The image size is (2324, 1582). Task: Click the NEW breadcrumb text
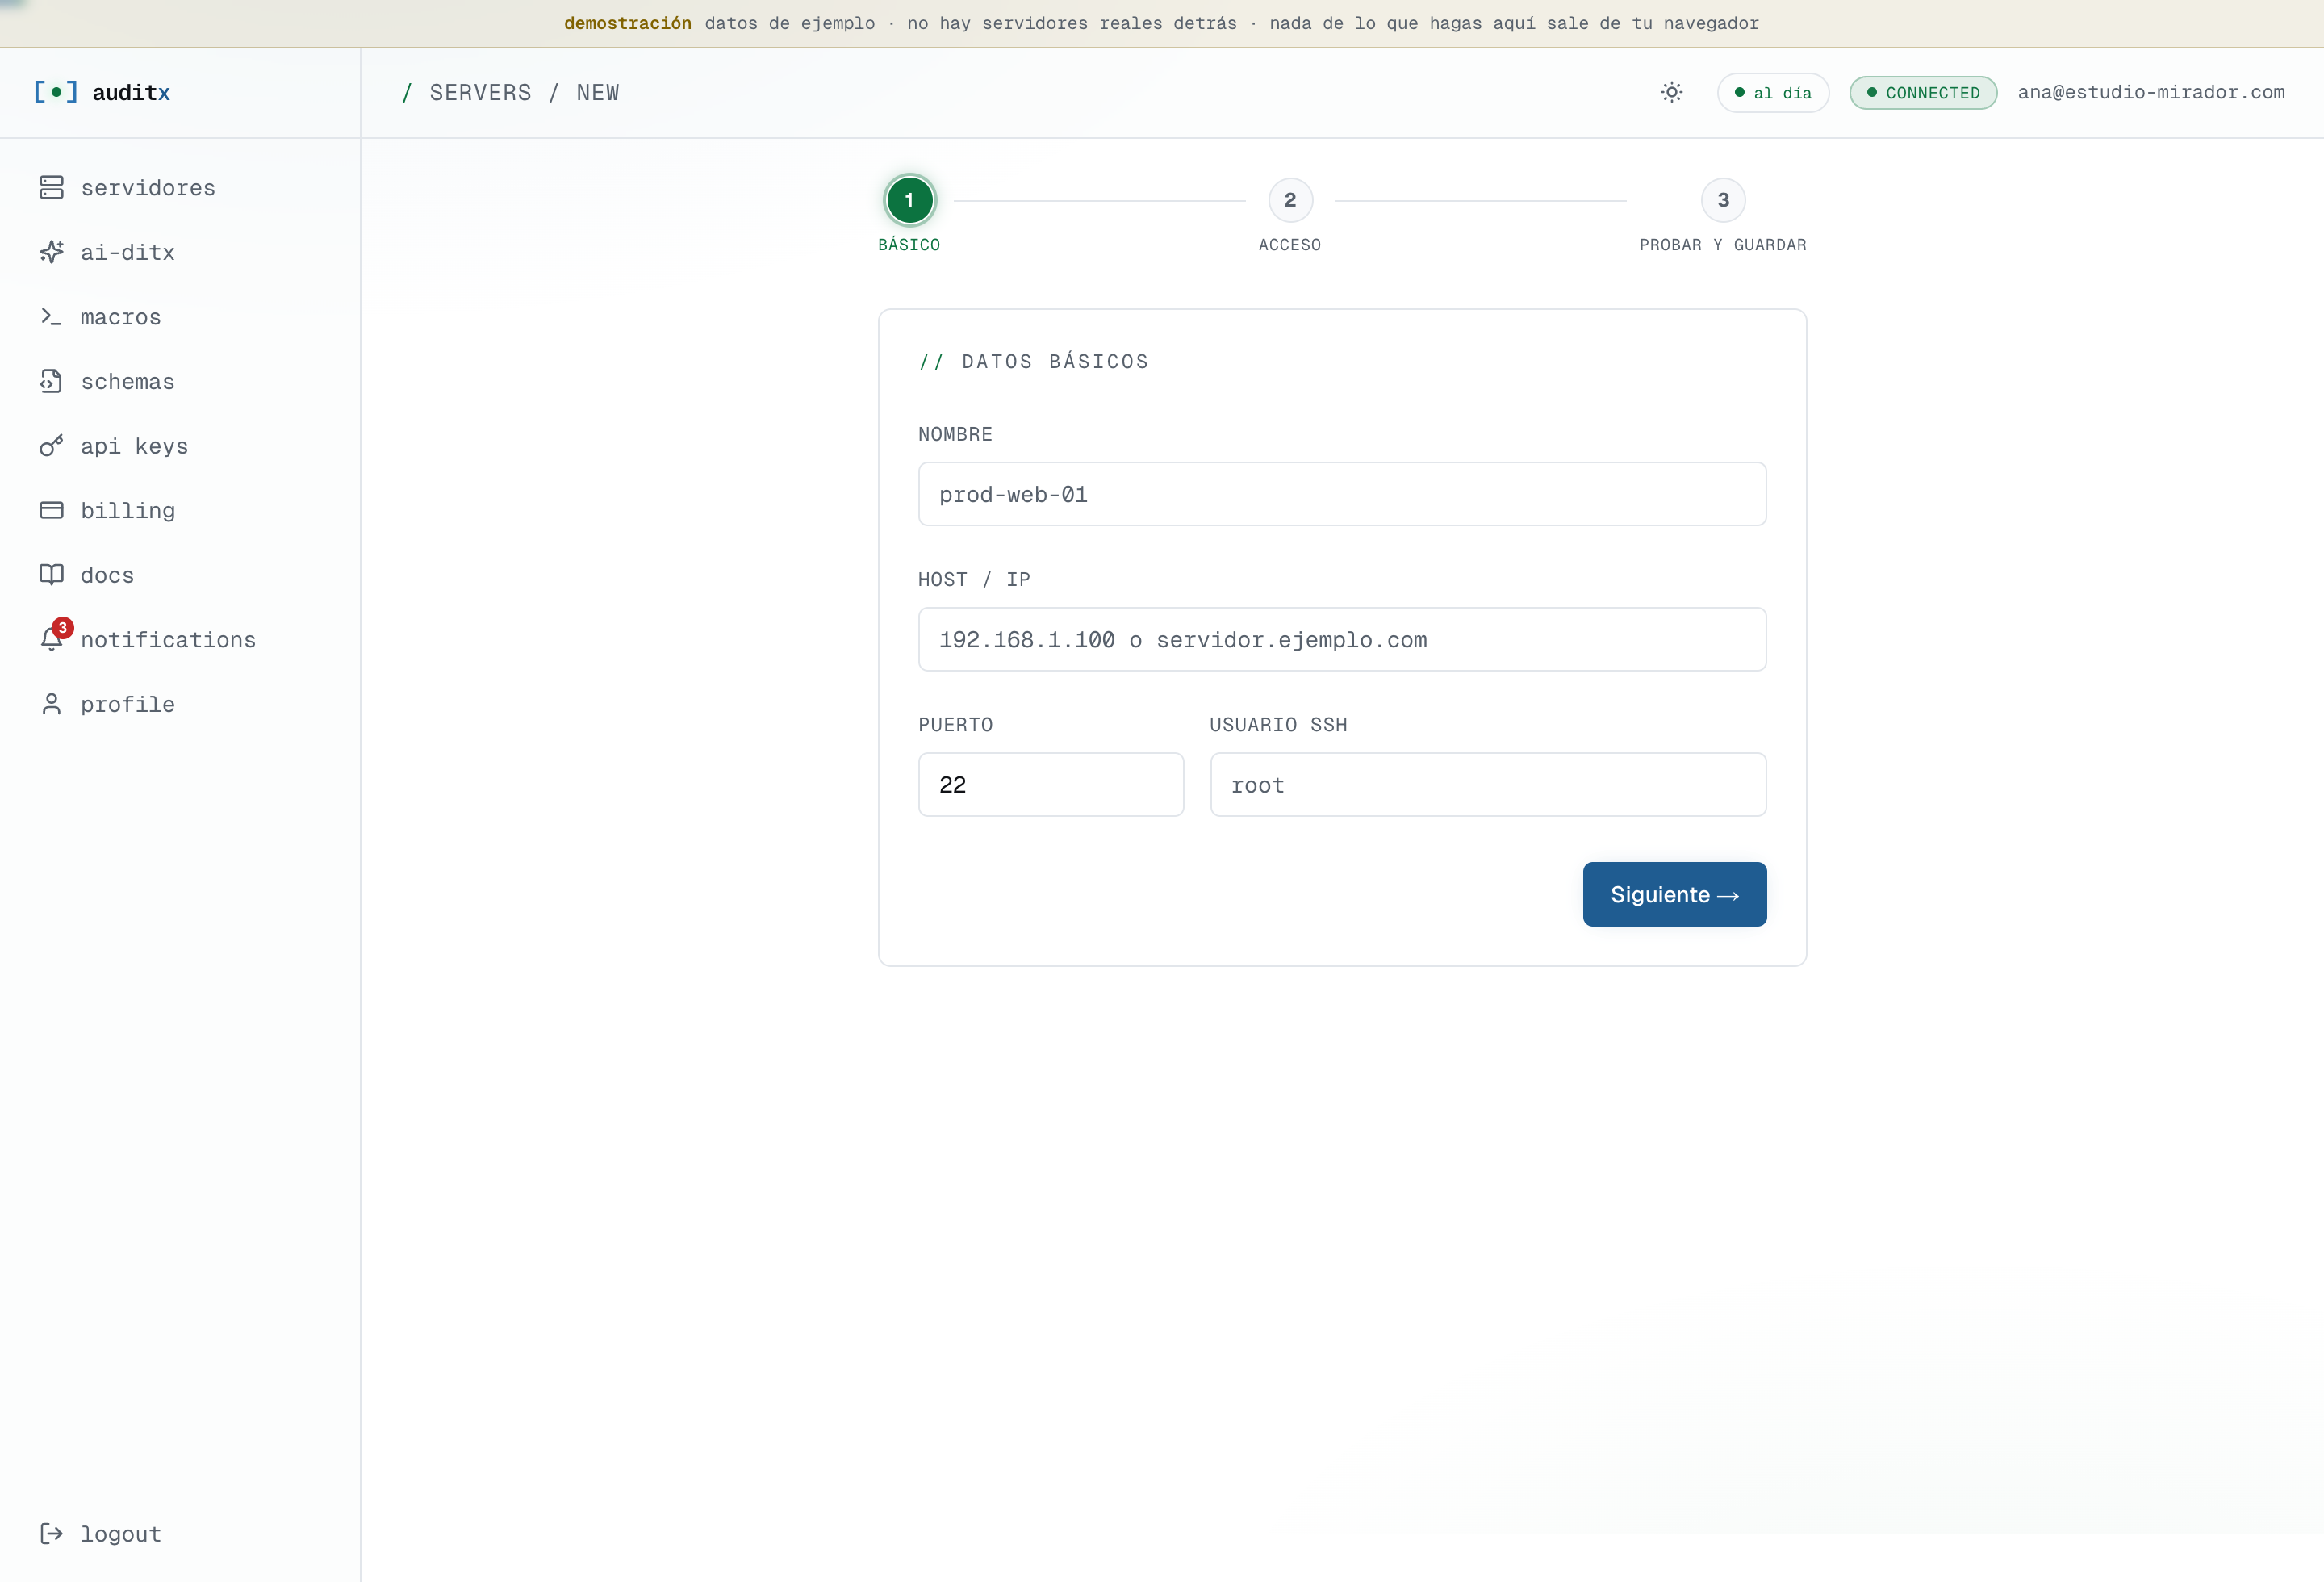(x=598, y=93)
